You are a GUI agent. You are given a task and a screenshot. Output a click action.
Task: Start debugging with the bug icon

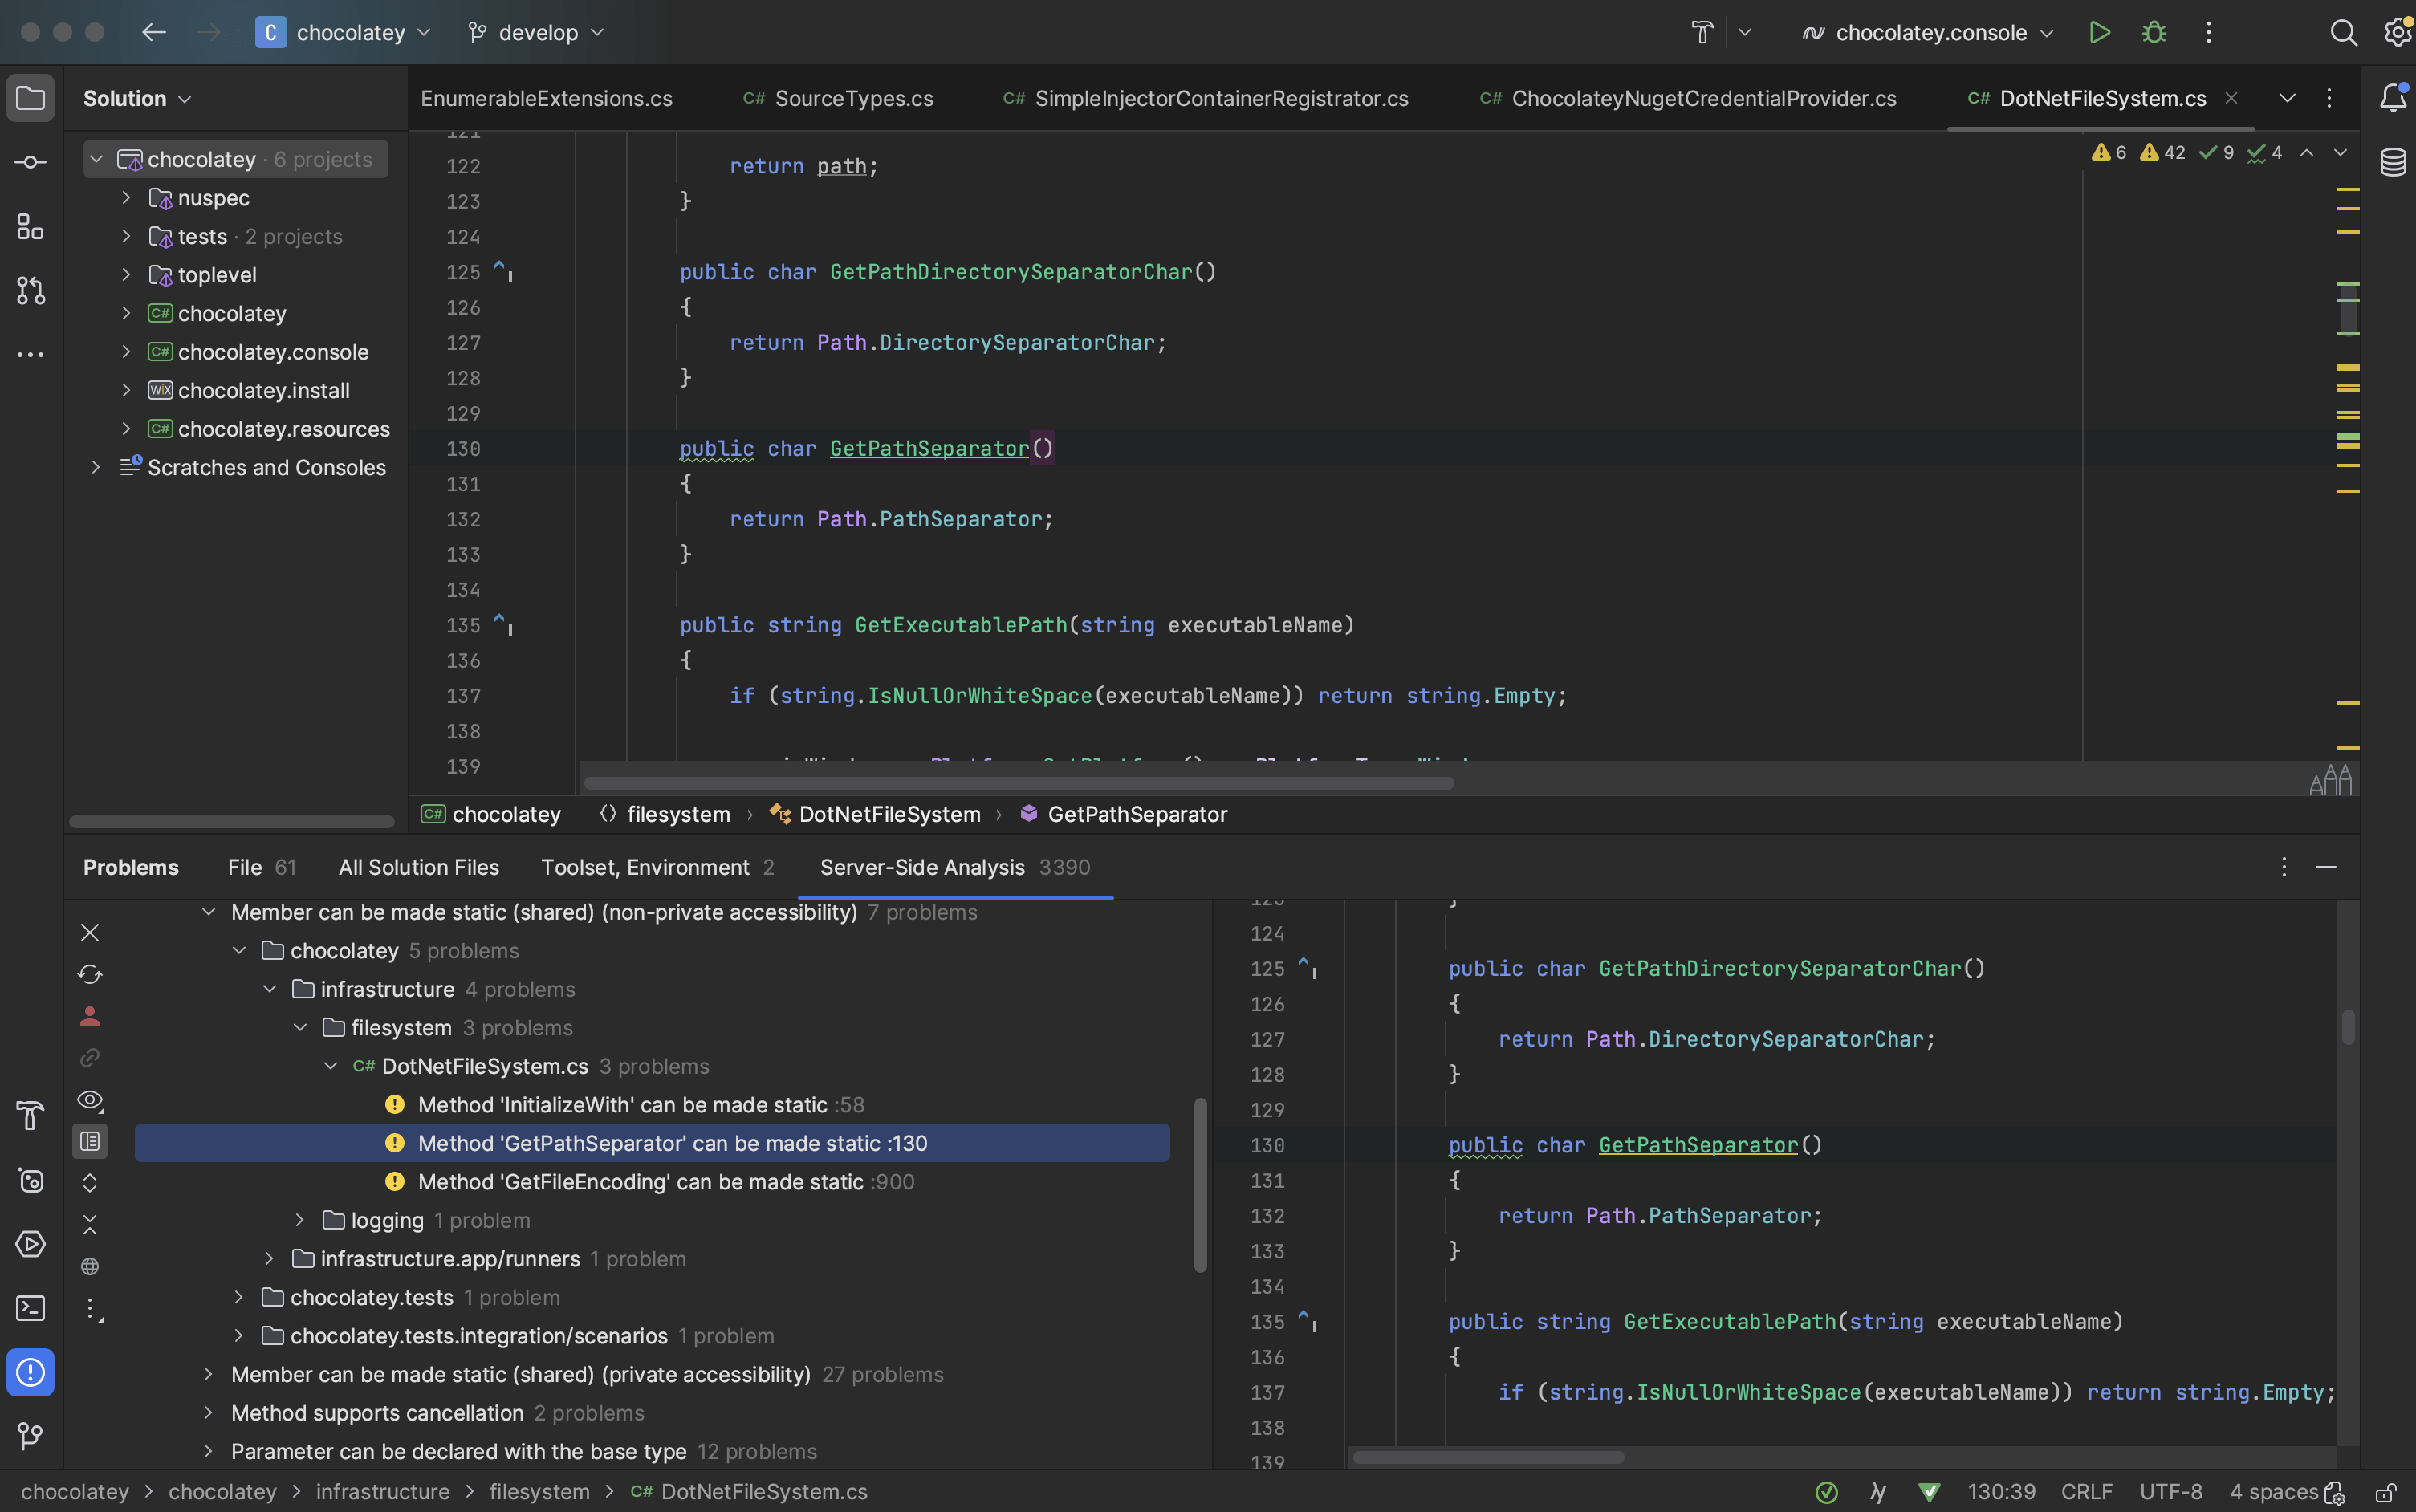click(2154, 32)
